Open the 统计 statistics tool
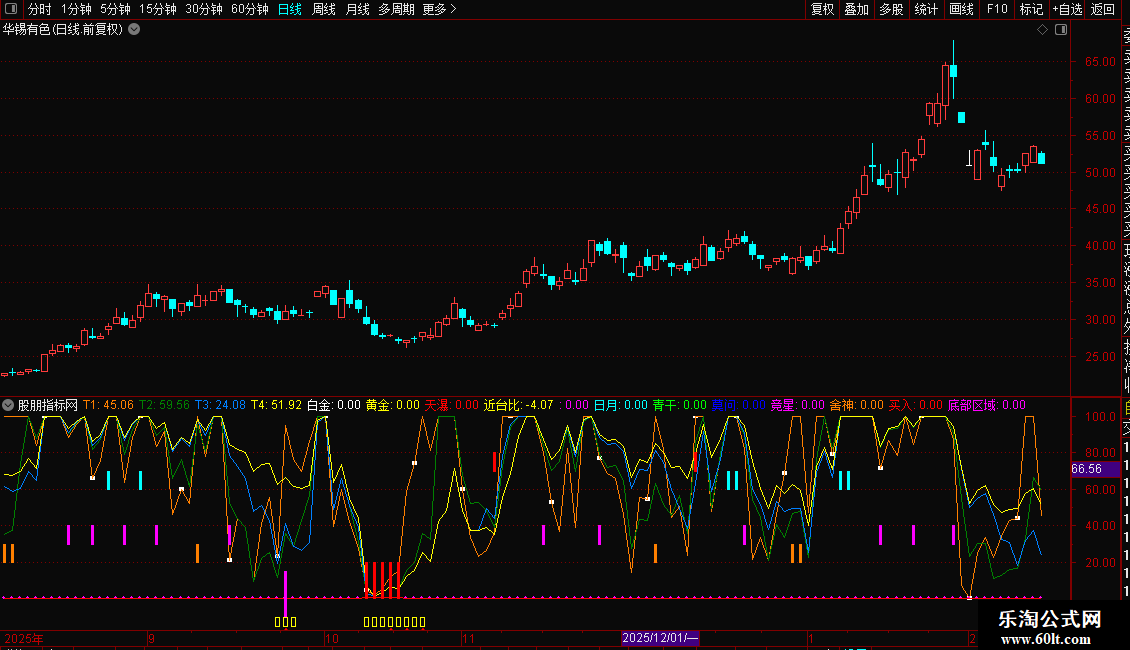This screenshot has height=650, width=1130. [x=926, y=9]
